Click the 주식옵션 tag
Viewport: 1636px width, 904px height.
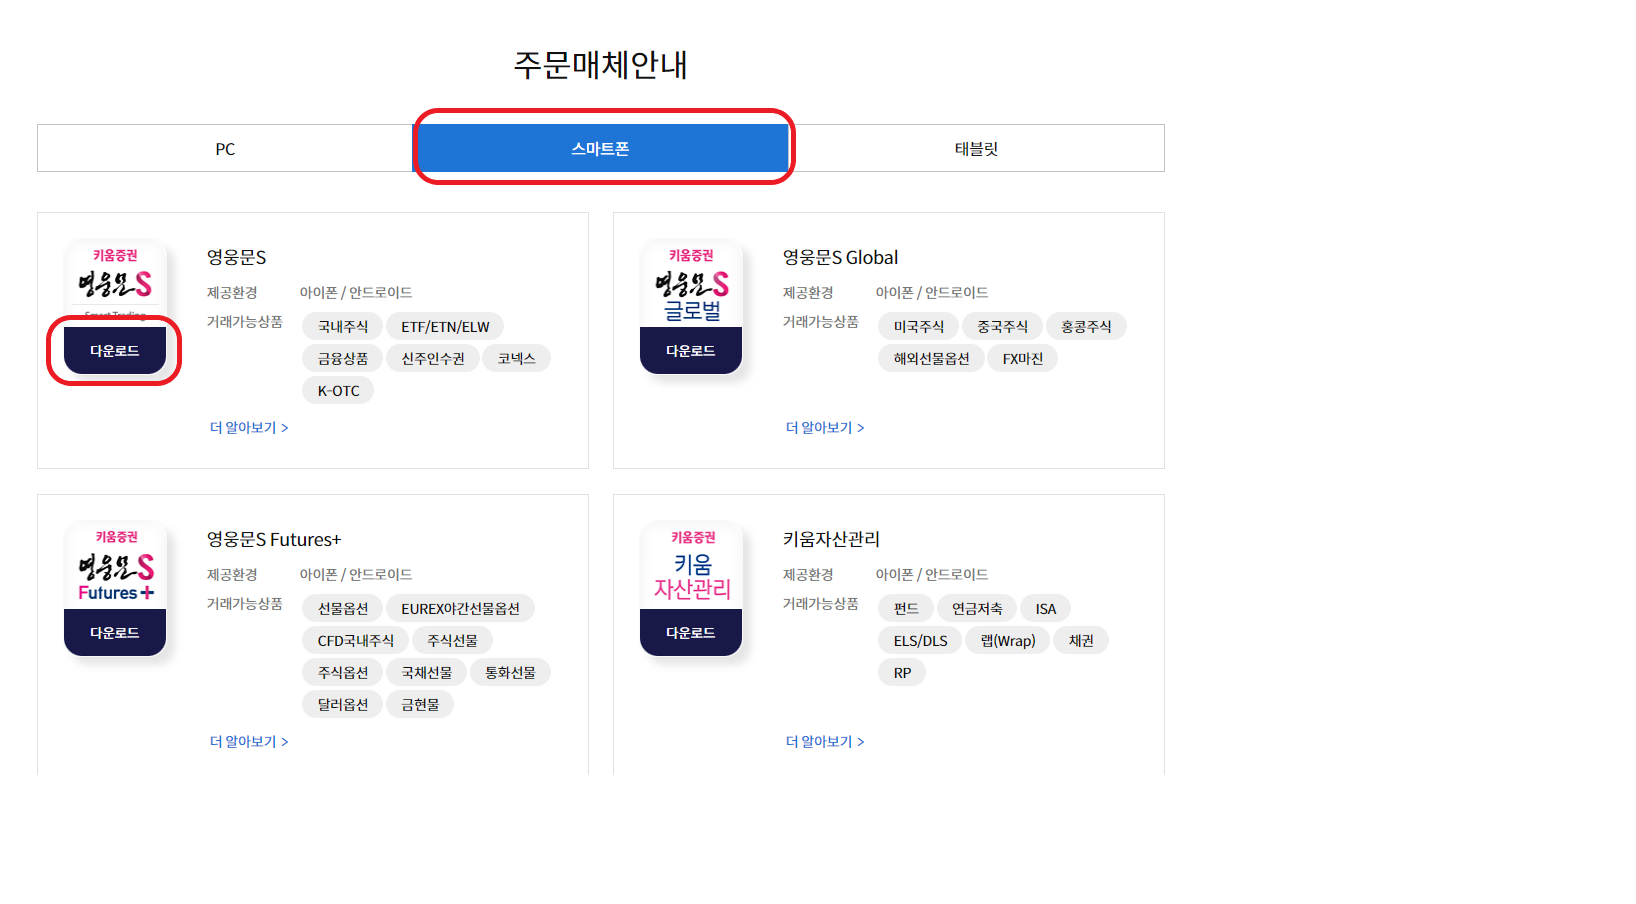(343, 672)
